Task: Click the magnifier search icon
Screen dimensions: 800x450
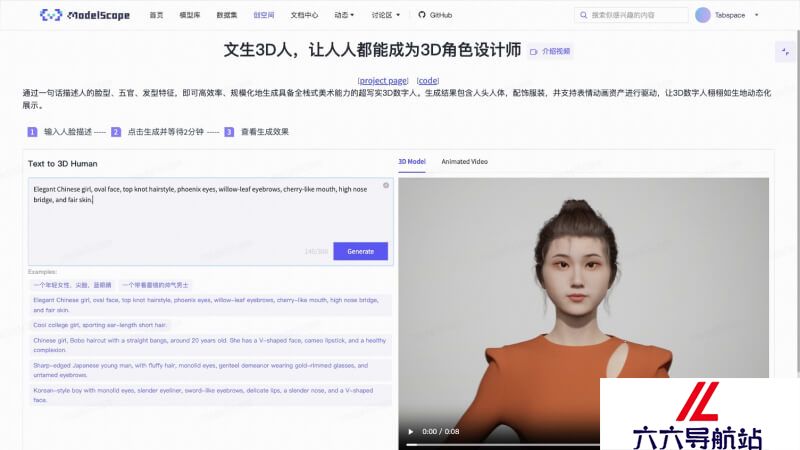Action: tap(583, 15)
